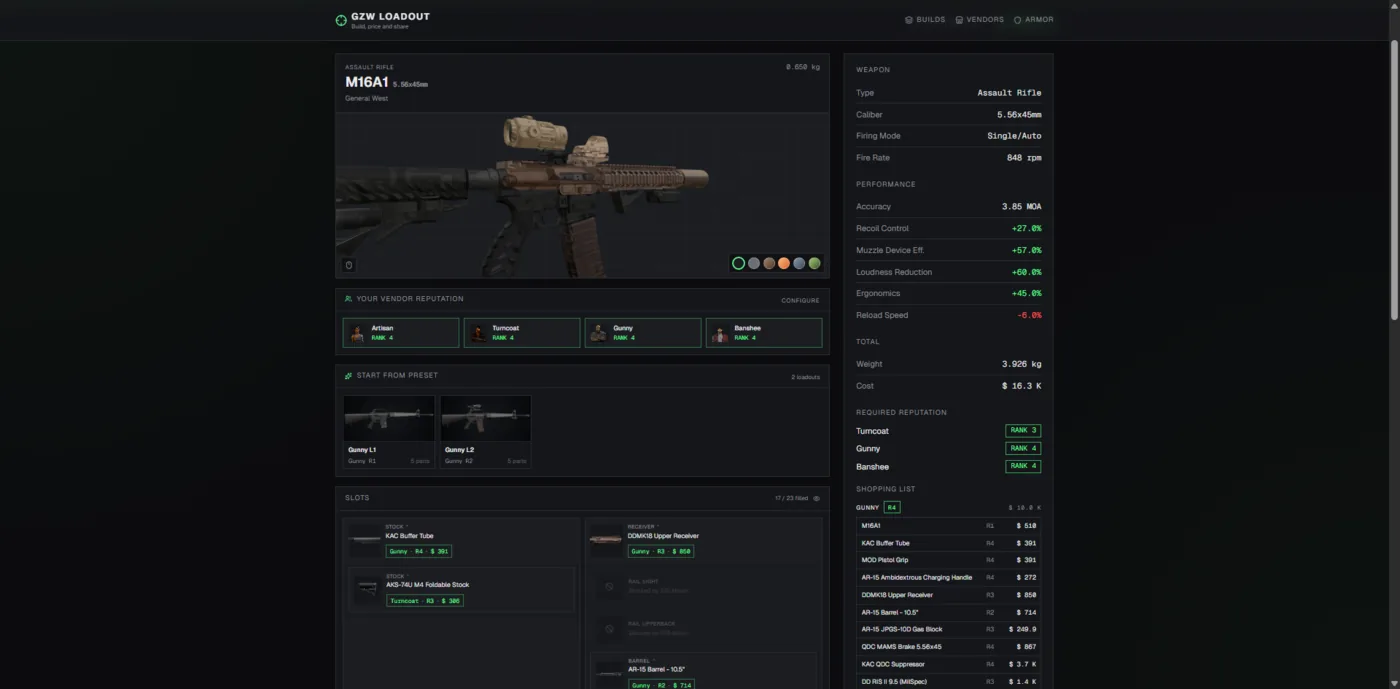Select the gray camo swatch

[x=754, y=264]
